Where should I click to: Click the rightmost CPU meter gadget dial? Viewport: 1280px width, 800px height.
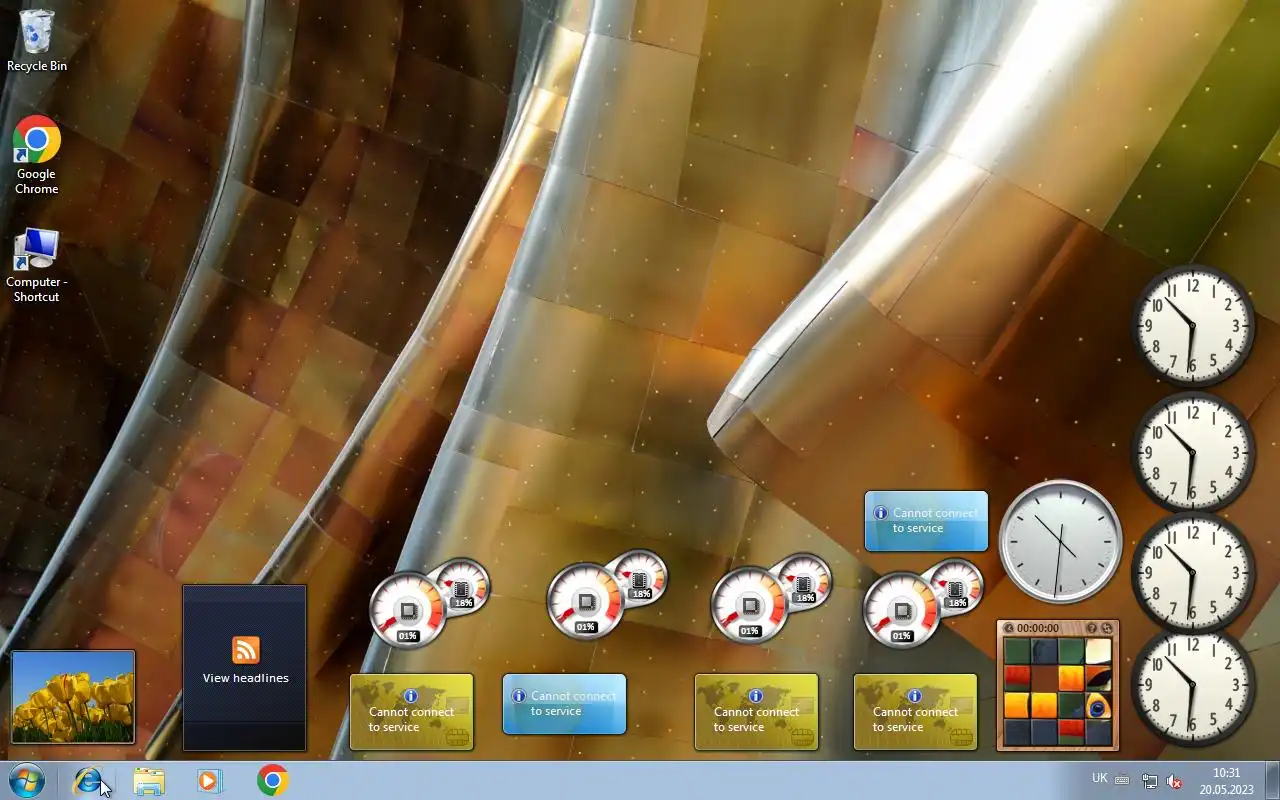[901, 608]
